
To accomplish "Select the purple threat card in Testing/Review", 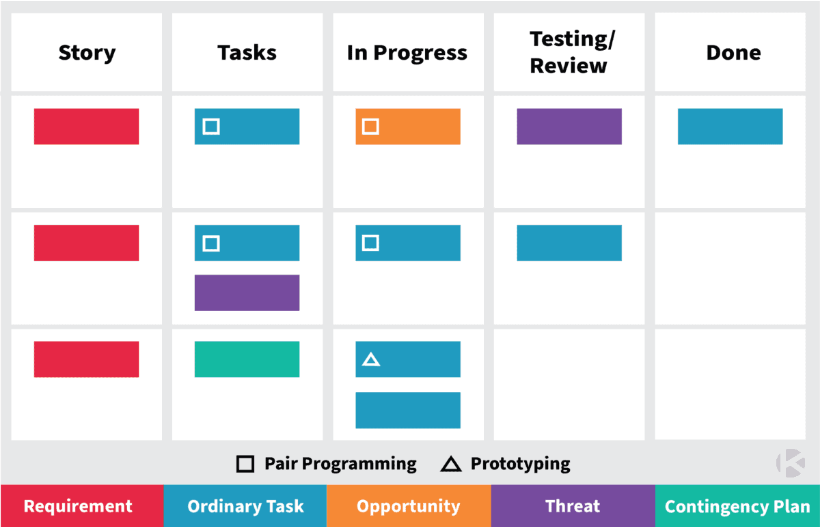I will coord(569,127).
